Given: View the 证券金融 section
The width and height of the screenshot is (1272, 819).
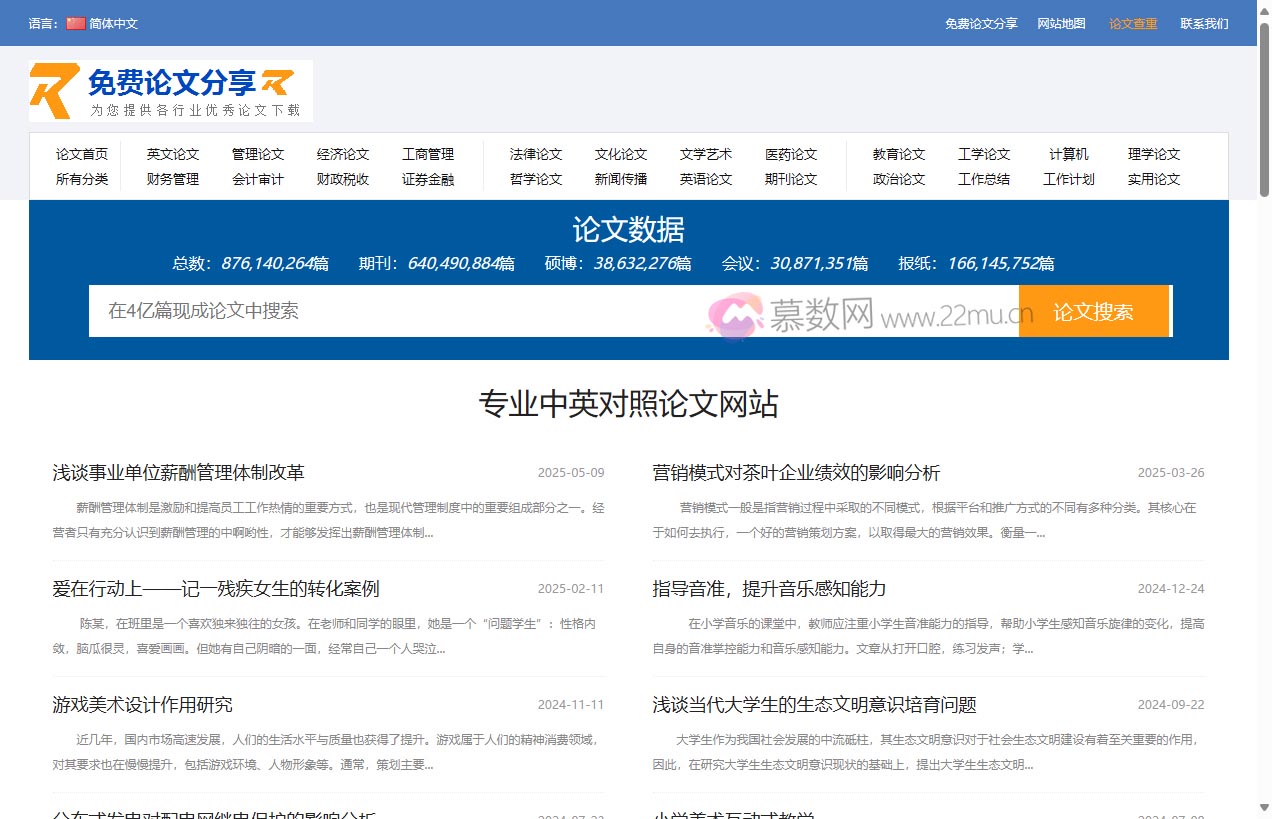Looking at the screenshot, I should pos(429,180).
